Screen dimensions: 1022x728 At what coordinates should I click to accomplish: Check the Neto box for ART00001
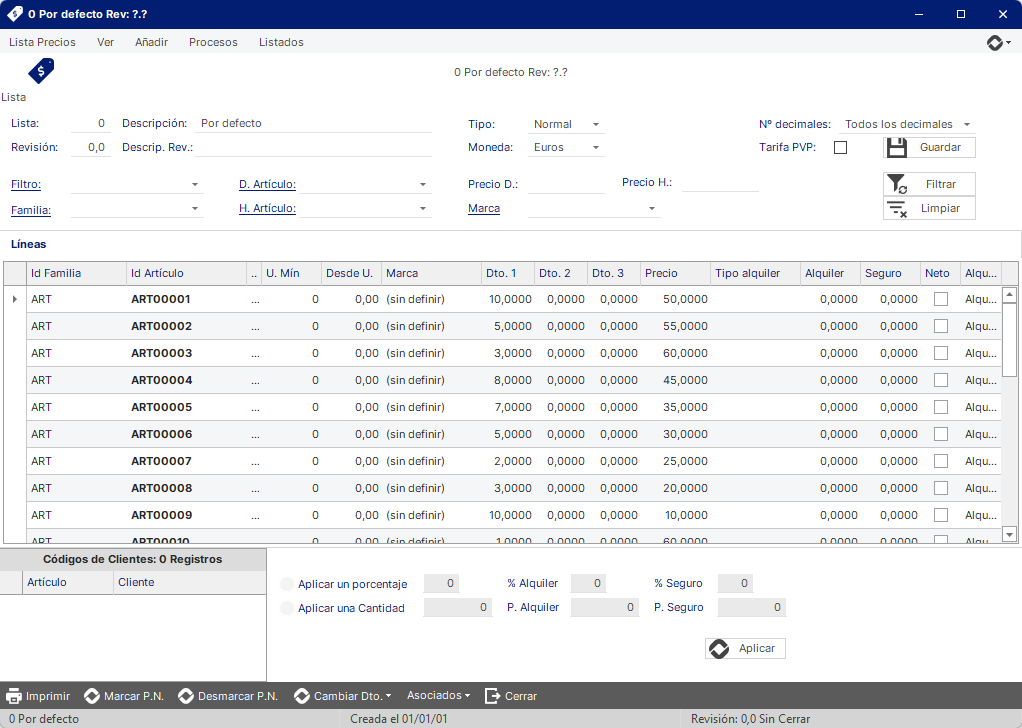coord(941,299)
